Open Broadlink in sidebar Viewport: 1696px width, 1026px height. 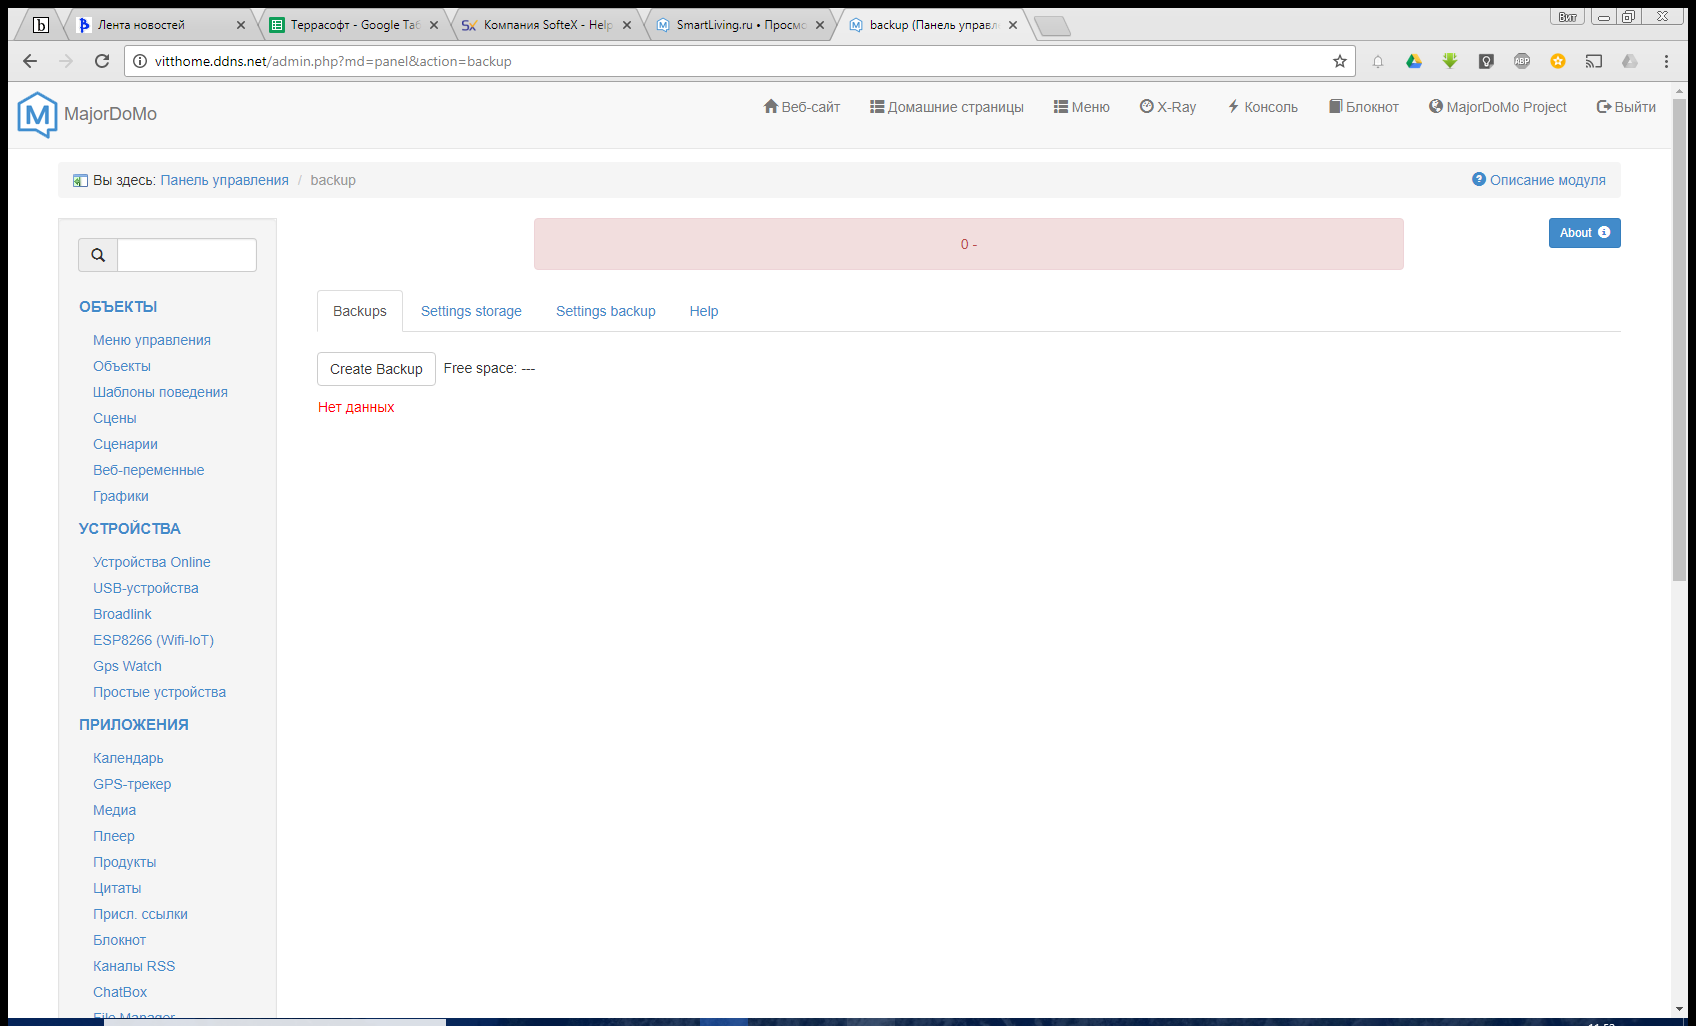click(122, 614)
